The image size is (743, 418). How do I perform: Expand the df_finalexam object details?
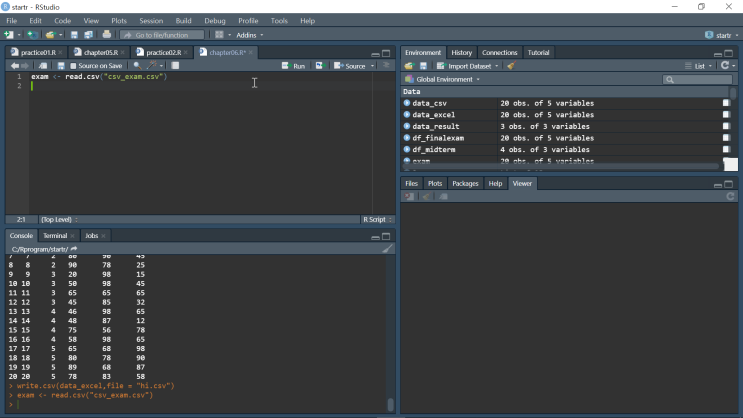pos(407,137)
